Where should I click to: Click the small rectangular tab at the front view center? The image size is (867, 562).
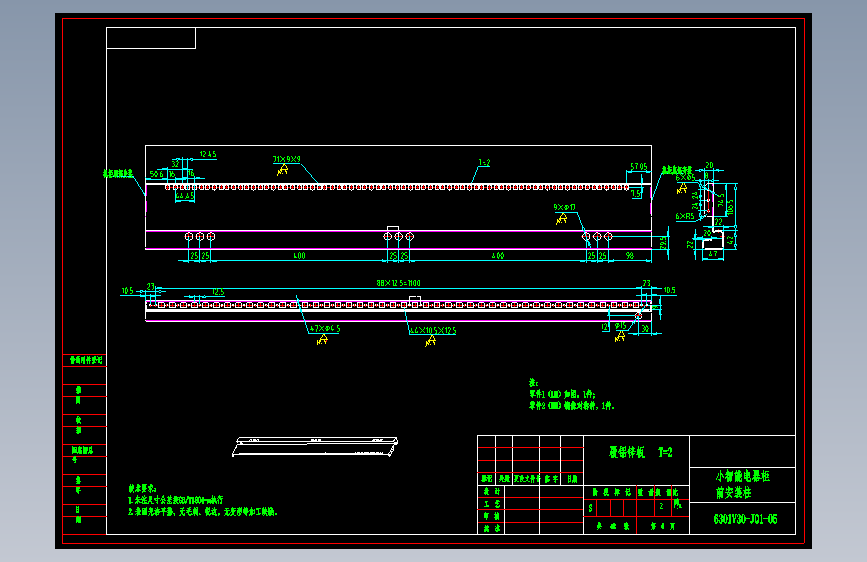click(393, 228)
